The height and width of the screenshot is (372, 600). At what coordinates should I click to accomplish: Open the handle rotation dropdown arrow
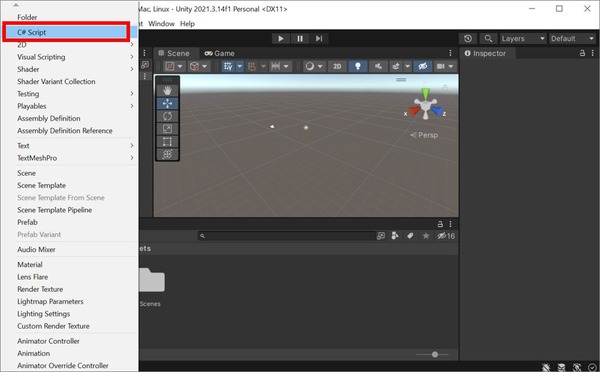pos(205,66)
